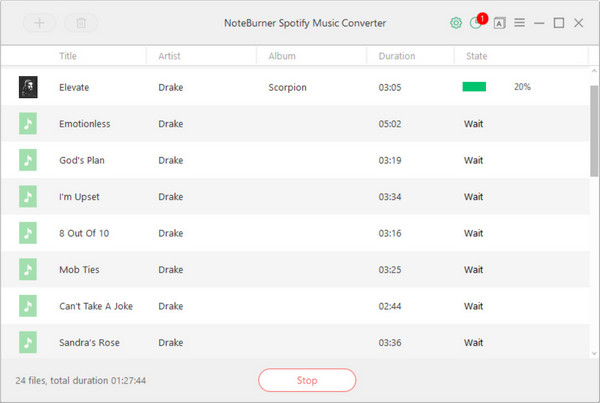Select the Elevate song title
The height and width of the screenshot is (403, 600).
74,87
